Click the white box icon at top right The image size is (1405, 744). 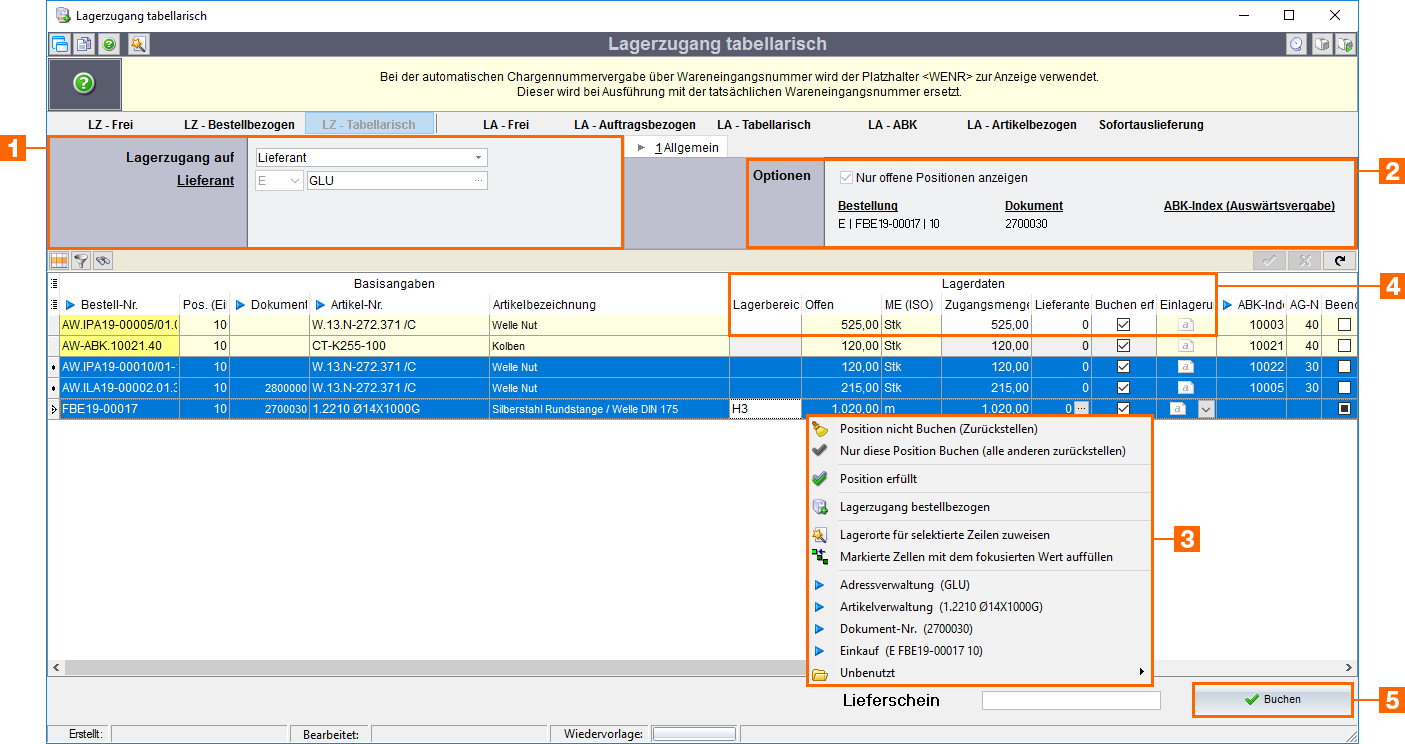(1322, 44)
